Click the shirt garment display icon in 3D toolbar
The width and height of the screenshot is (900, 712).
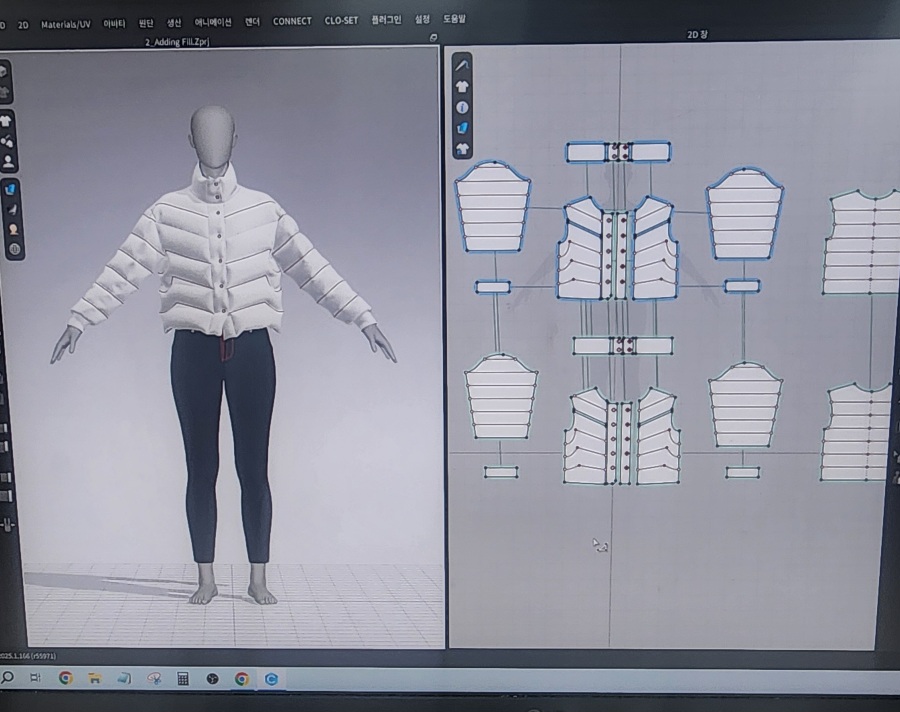pyautogui.click(x=7, y=121)
